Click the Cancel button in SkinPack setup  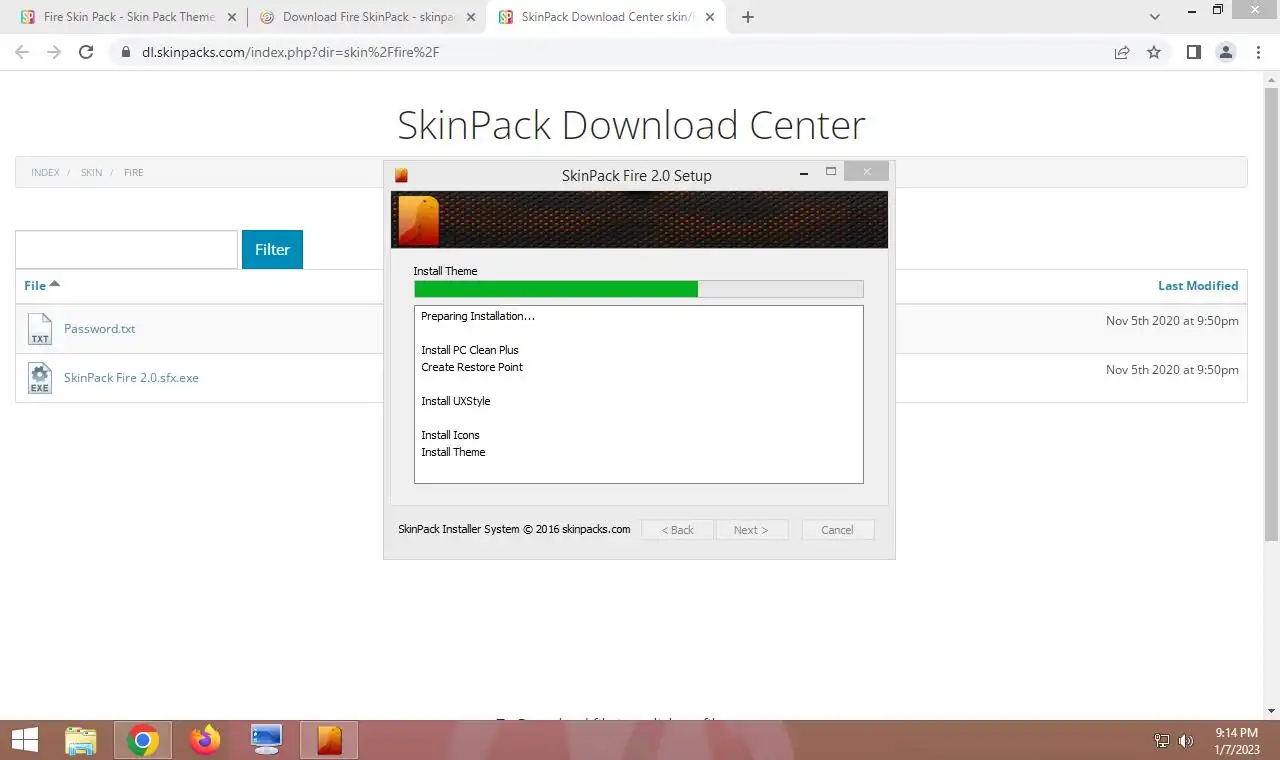tap(838, 530)
